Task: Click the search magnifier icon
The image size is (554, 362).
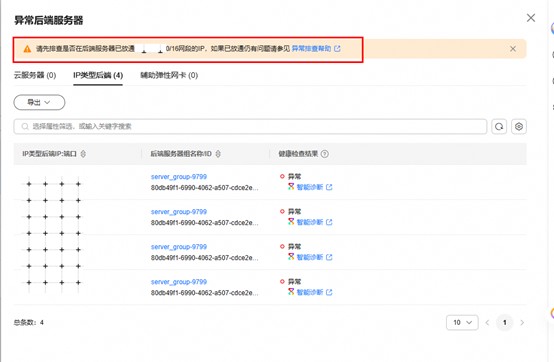Action: click(25, 126)
